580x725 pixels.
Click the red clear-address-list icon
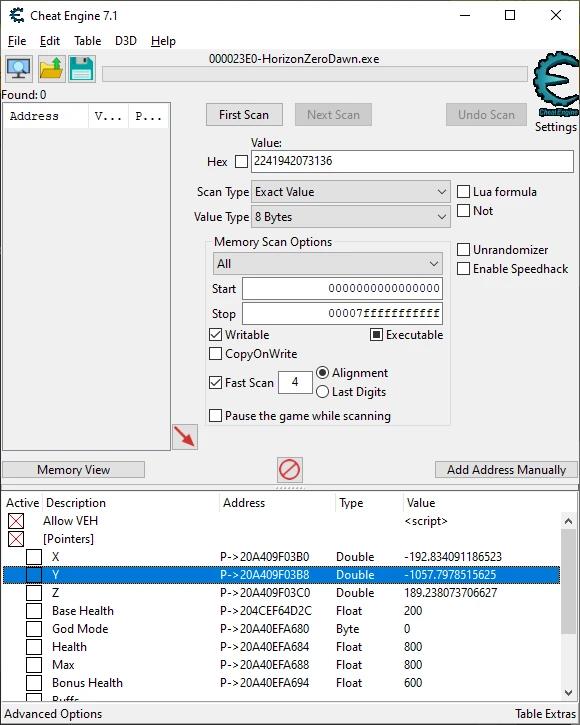[290, 470]
